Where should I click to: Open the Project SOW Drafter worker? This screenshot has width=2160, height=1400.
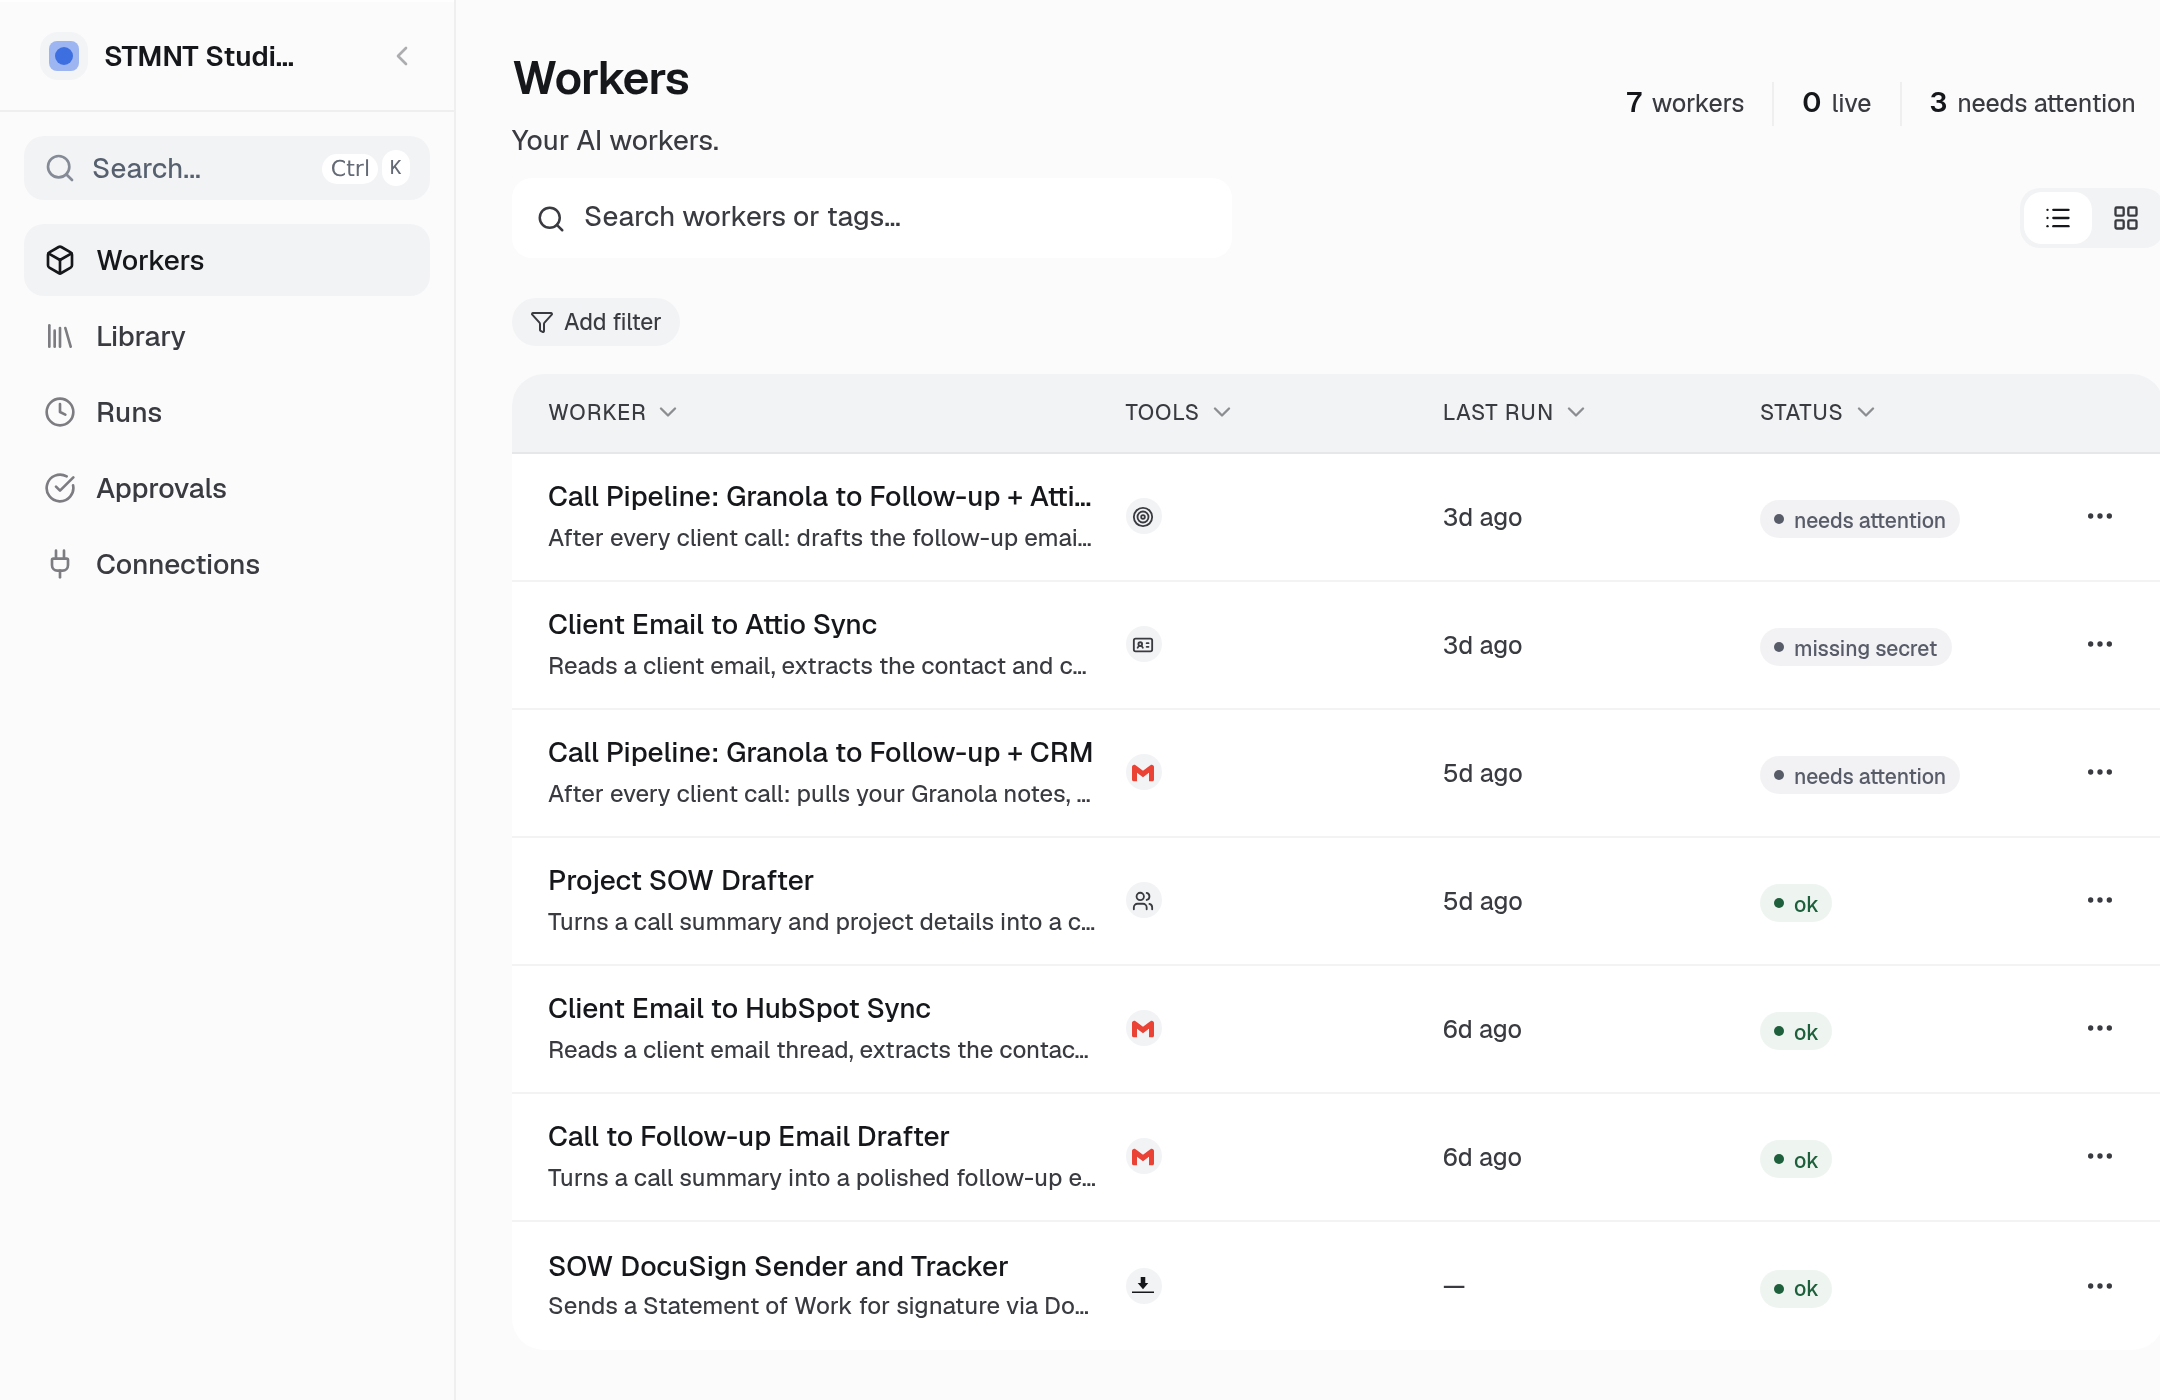(680, 881)
